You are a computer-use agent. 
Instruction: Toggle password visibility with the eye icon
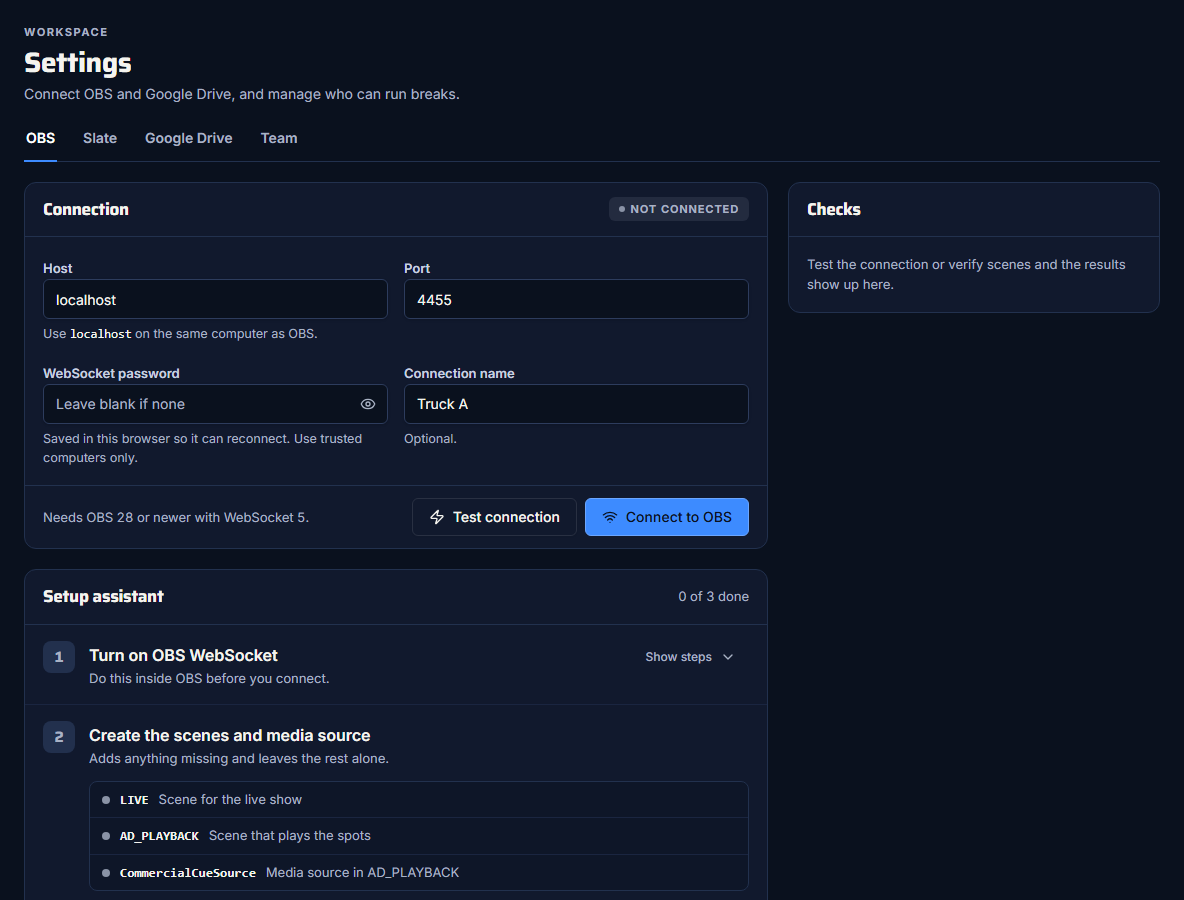368,404
